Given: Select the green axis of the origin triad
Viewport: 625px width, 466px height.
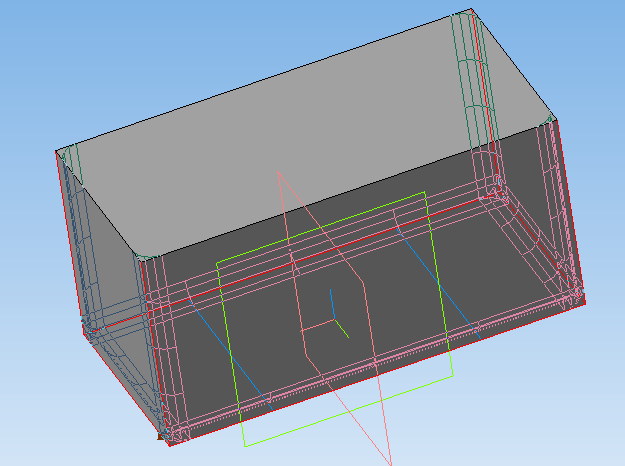Looking at the screenshot, I should [x=341, y=329].
